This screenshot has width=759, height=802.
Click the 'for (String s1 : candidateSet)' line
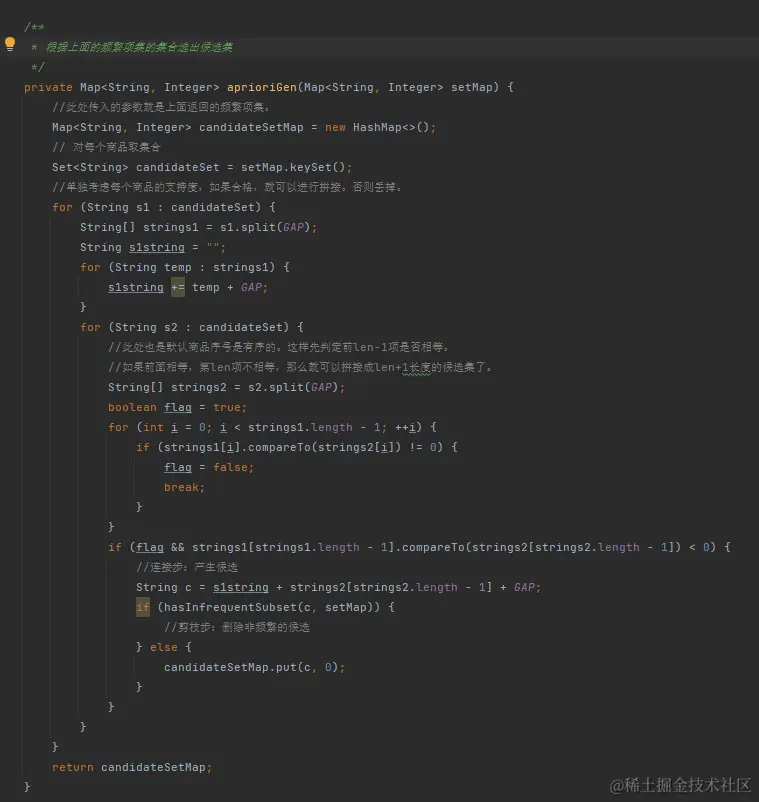(164, 207)
